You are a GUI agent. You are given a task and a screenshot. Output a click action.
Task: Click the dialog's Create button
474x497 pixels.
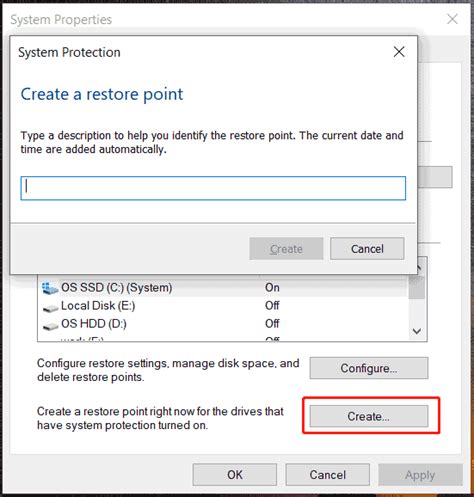[286, 249]
